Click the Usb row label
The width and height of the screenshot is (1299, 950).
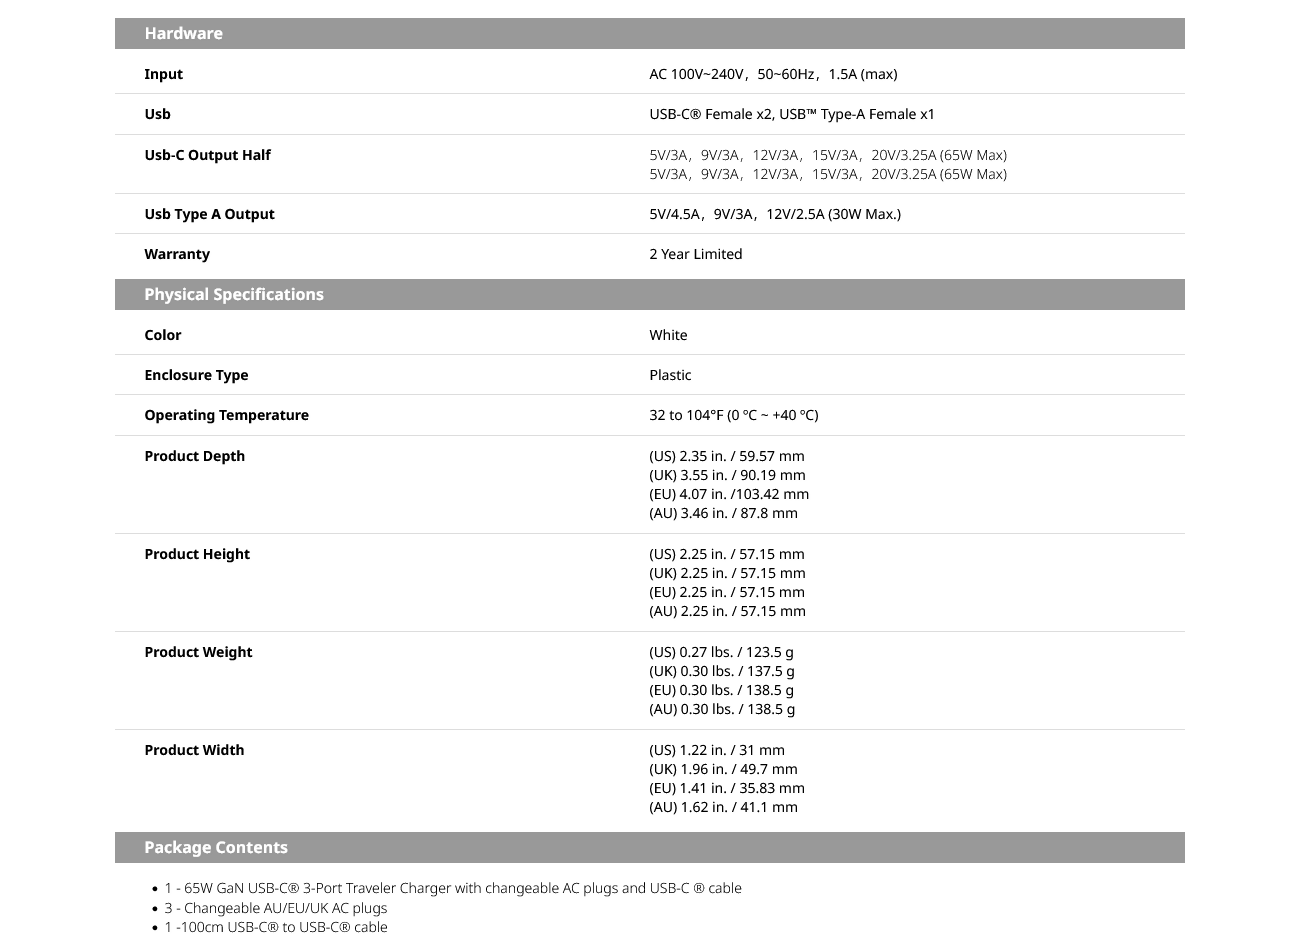pyautogui.click(x=157, y=114)
